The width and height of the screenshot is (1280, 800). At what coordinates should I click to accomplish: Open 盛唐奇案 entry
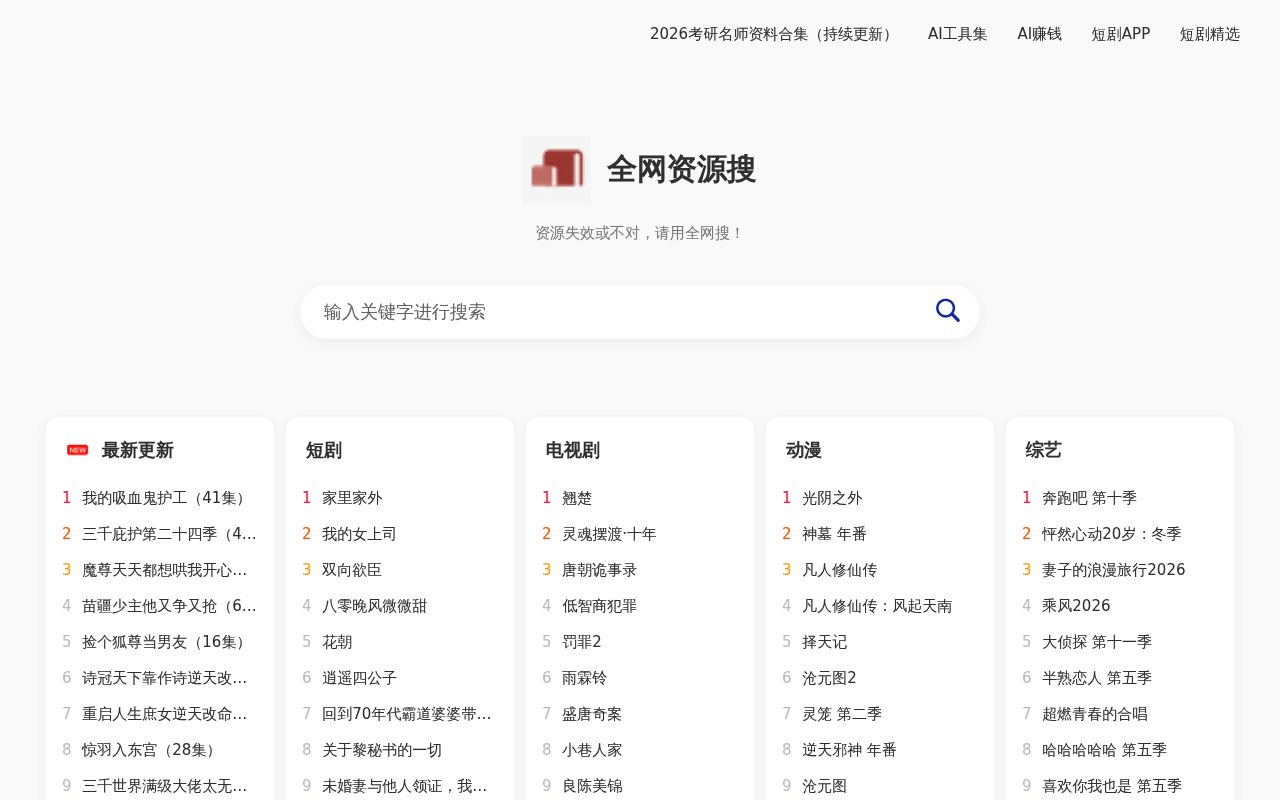(592, 714)
